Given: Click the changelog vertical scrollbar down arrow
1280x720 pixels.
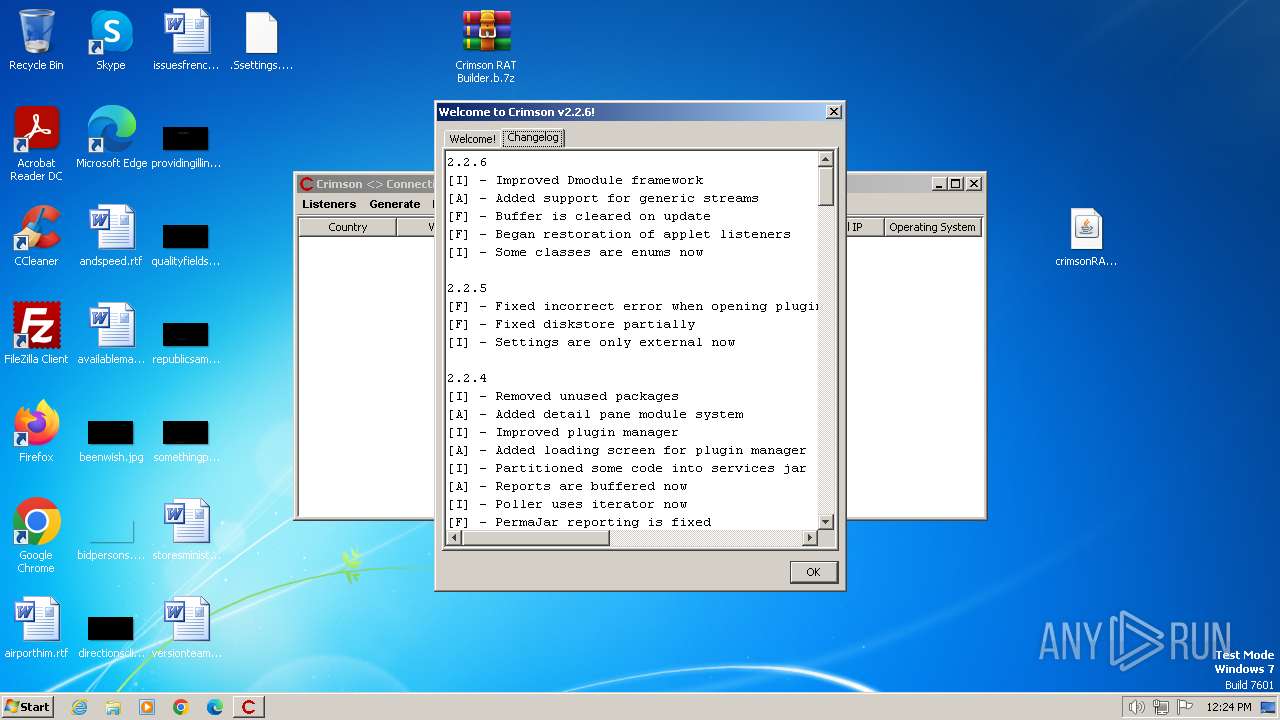Looking at the screenshot, I should coord(826,522).
